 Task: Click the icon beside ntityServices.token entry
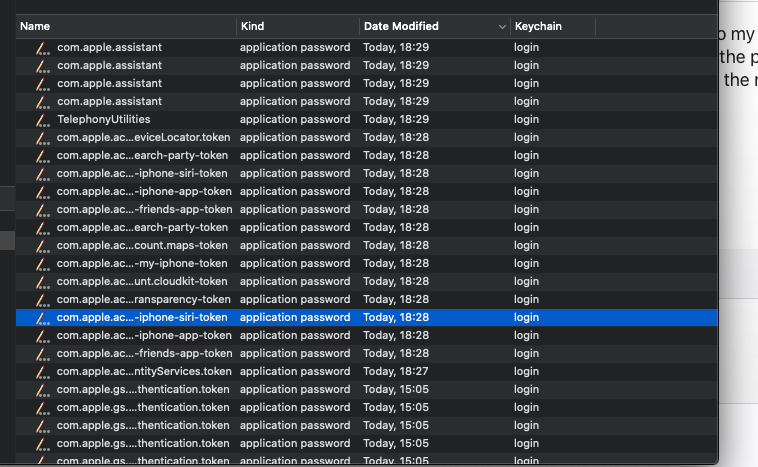[x=41, y=371]
